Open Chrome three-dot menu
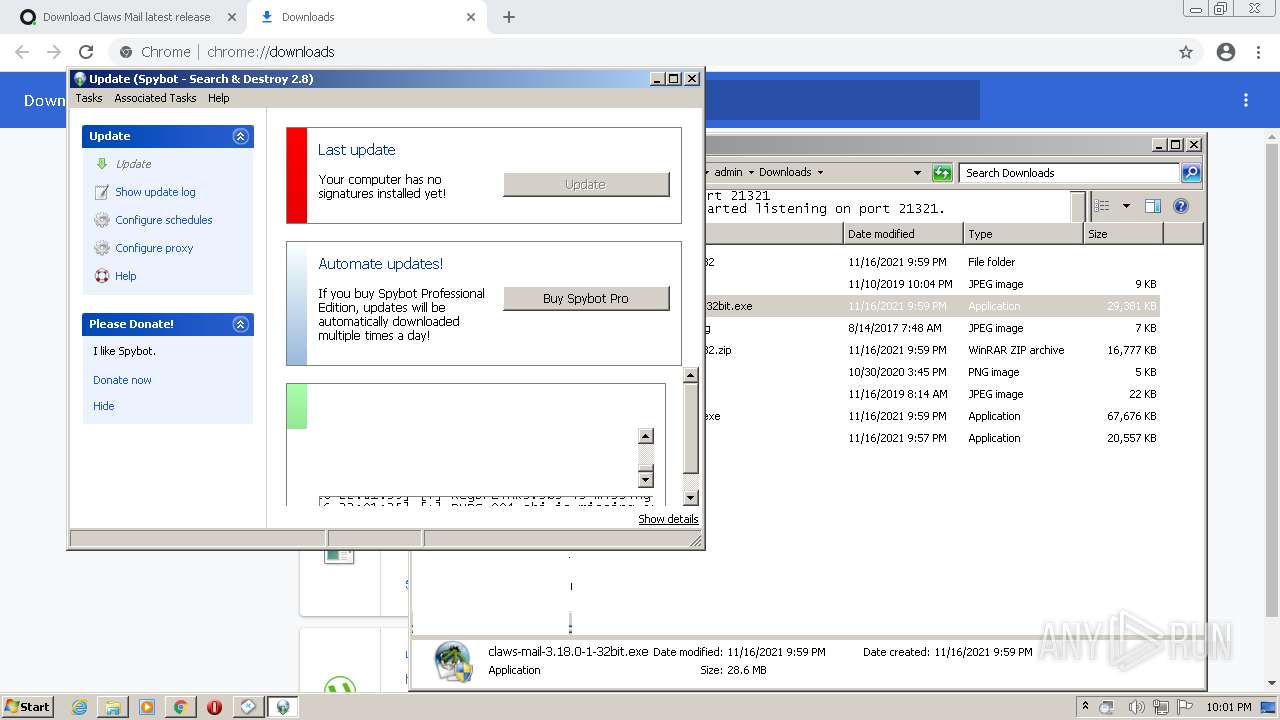This screenshot has height=720, width=1280. tap(1258, 52)
